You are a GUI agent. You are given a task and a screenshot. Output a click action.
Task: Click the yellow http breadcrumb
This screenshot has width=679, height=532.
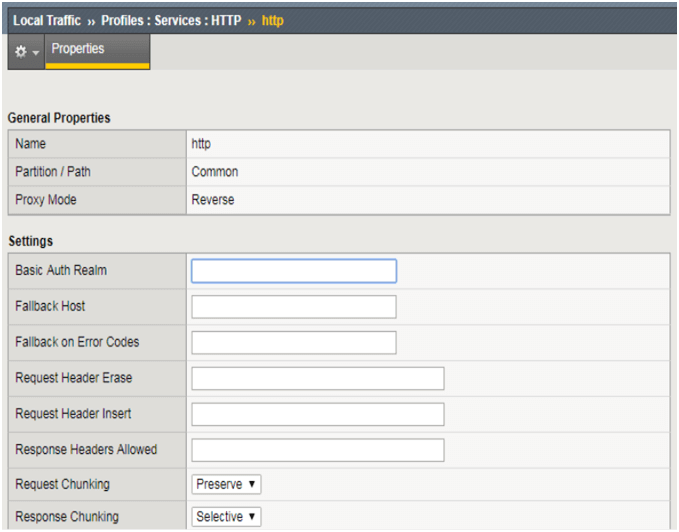(x=272, y=21)
